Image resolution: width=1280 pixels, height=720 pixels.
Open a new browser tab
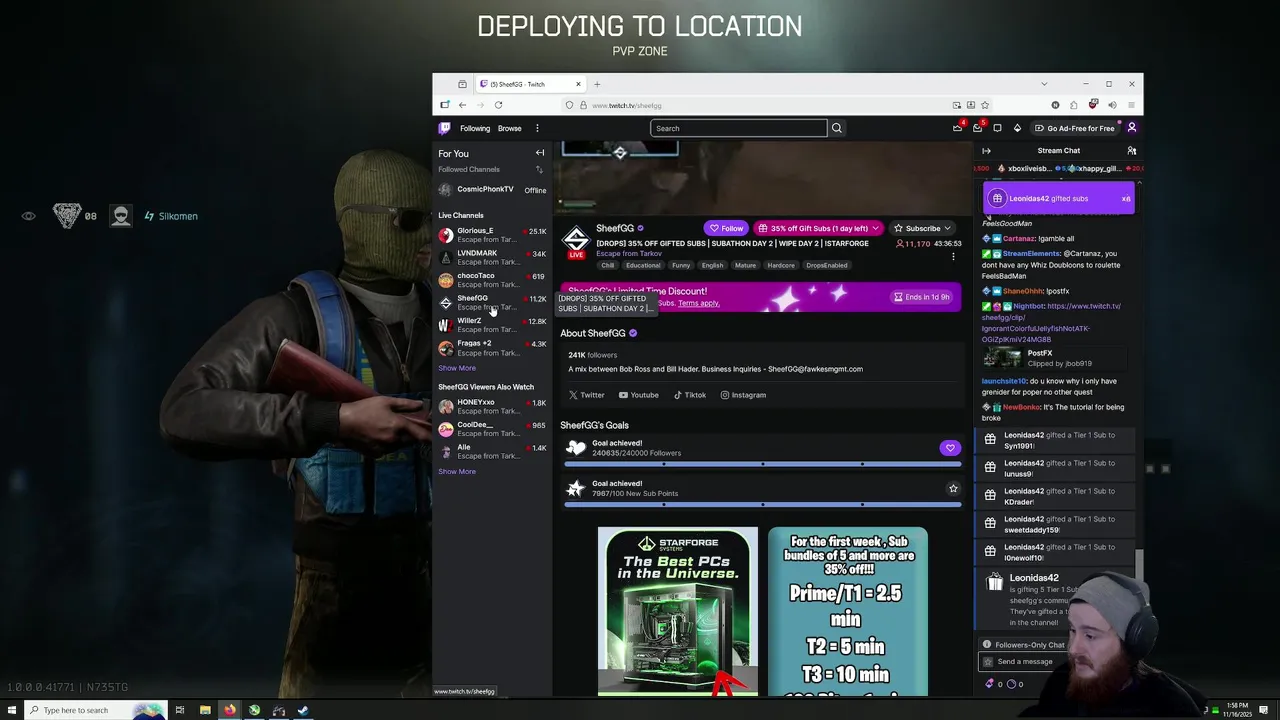coord(597,84)
